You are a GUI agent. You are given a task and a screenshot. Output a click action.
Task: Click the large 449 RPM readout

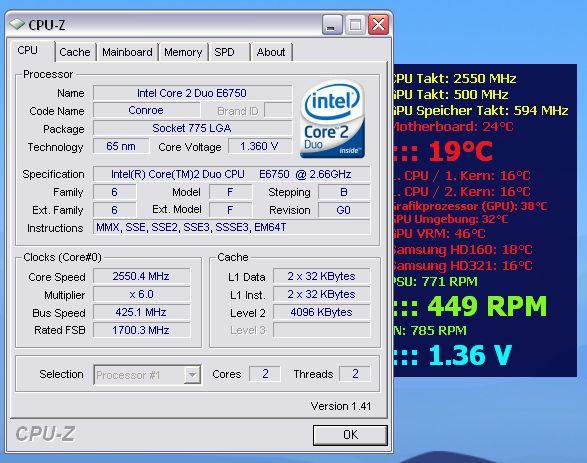coord(470,306)
